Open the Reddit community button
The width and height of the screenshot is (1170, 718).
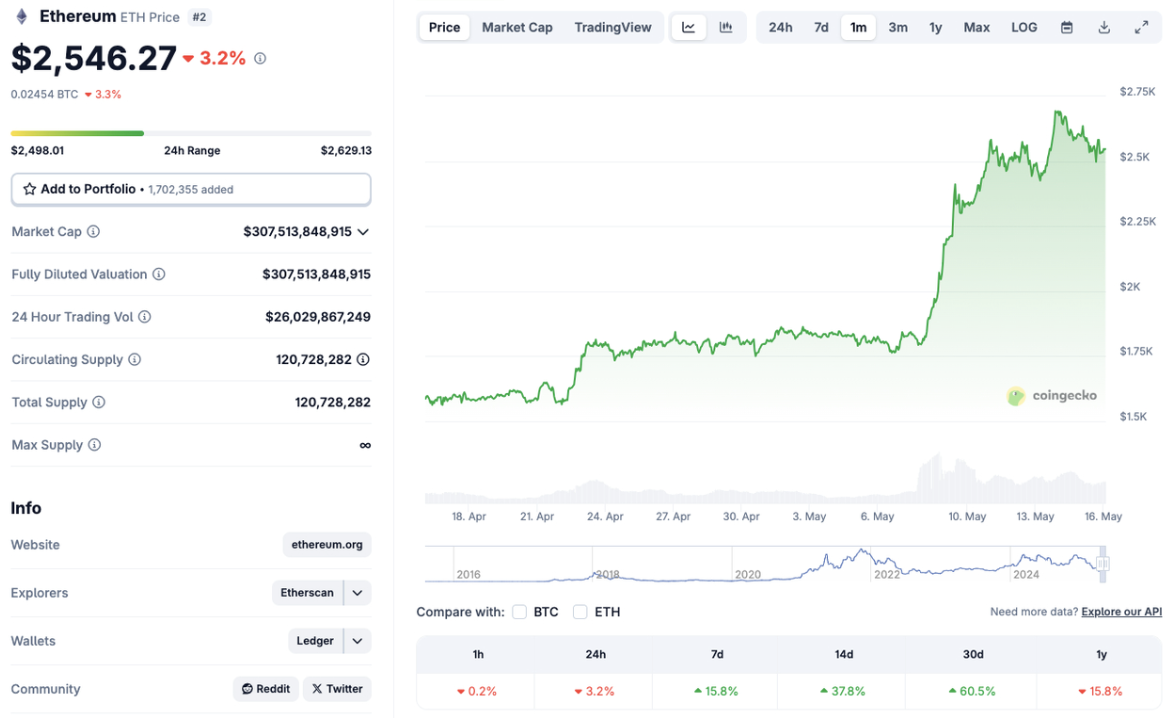(264, 689)
